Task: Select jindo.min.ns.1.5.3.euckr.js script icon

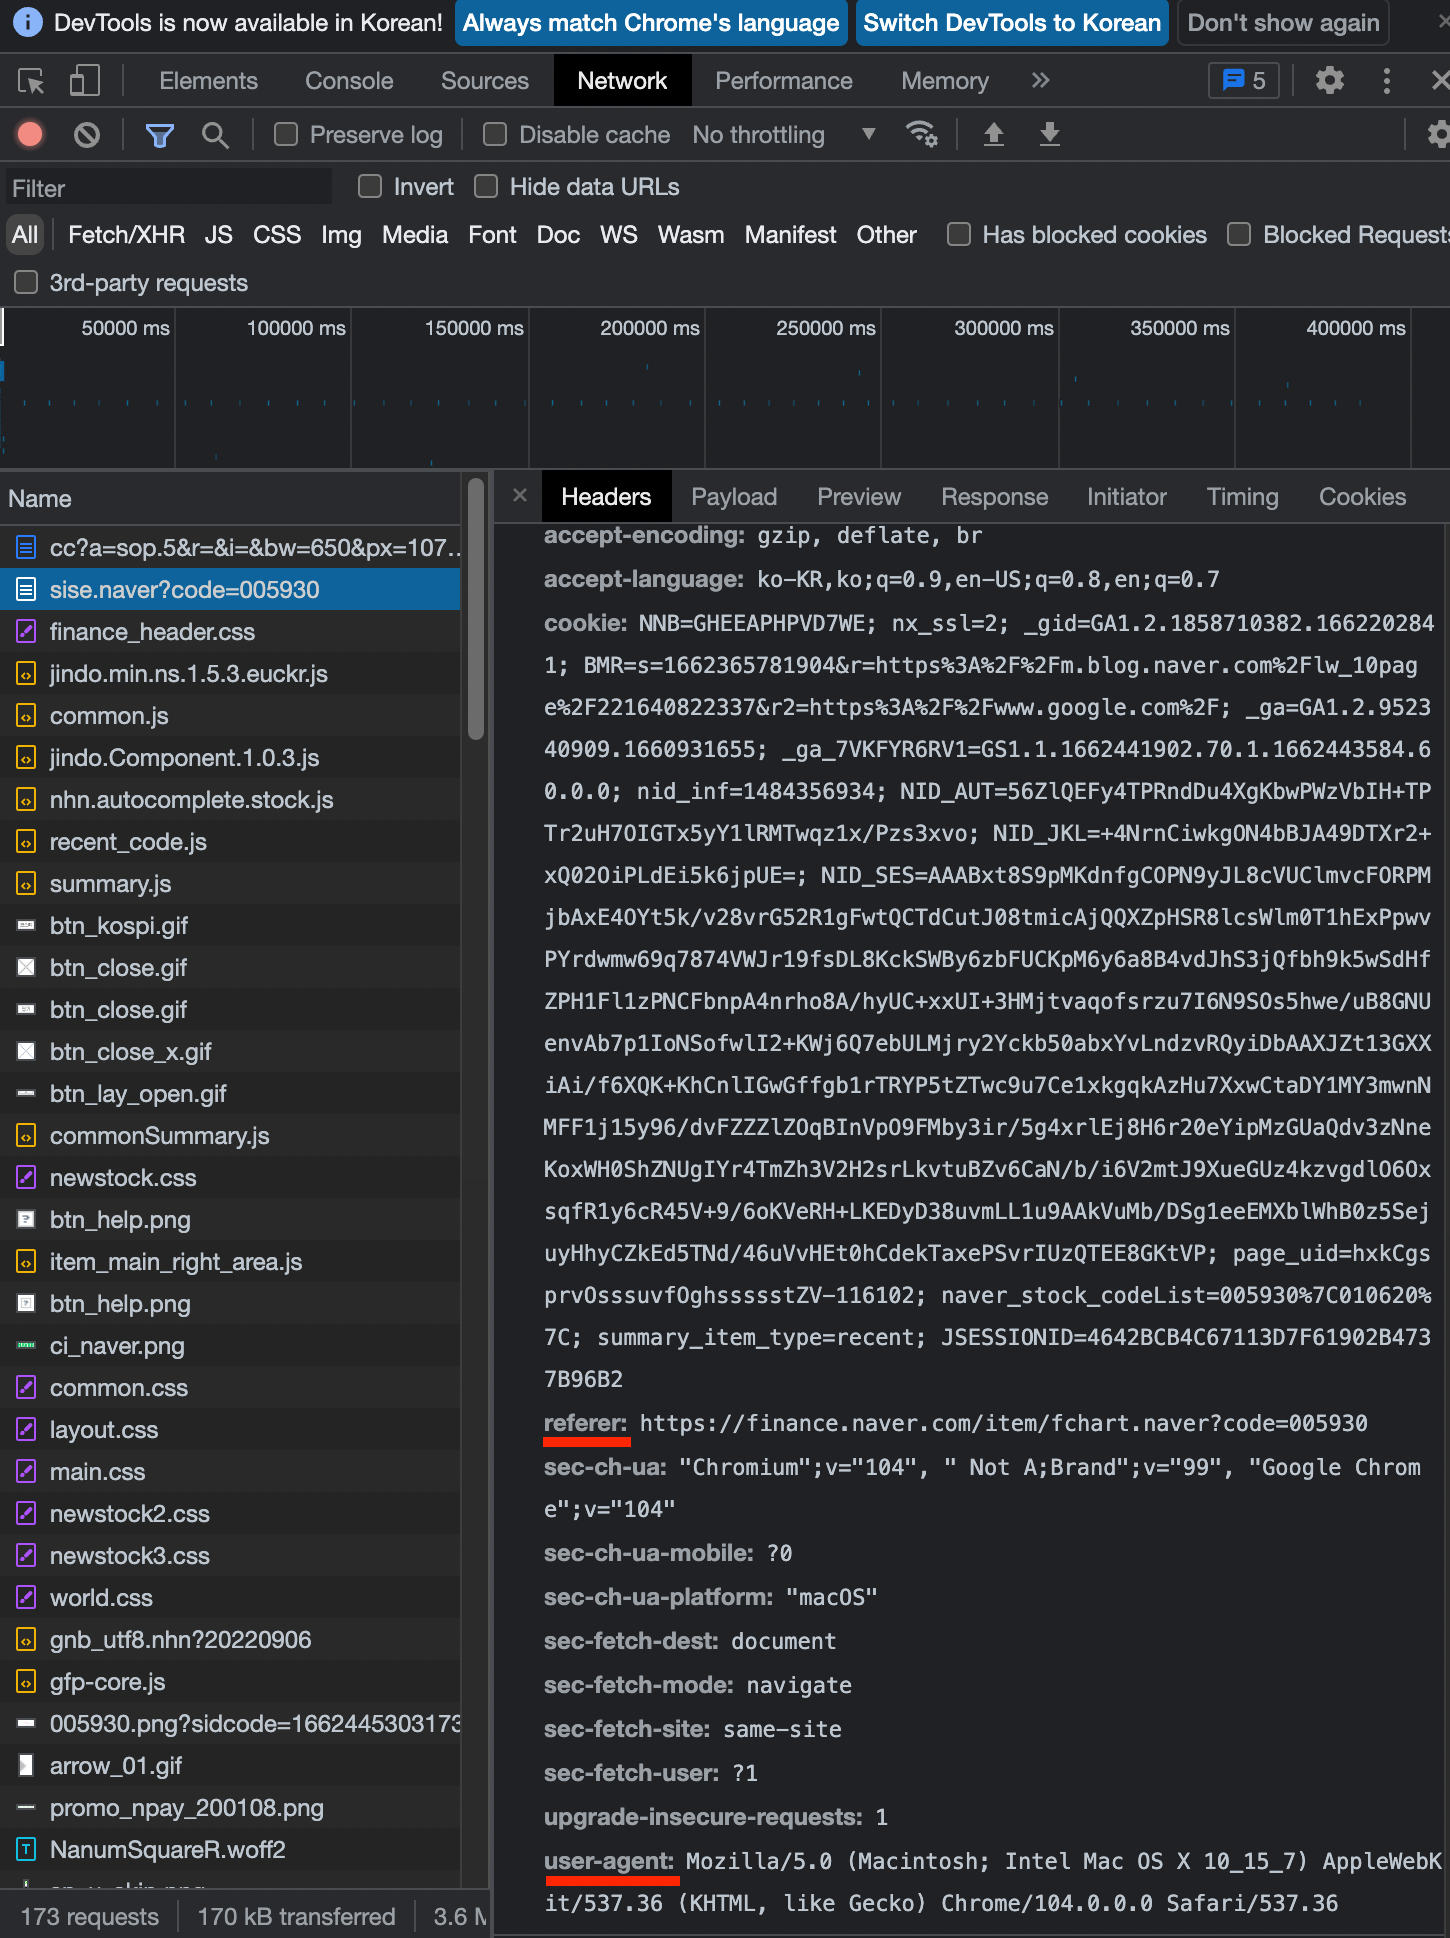Action: (x=26, y=674)
